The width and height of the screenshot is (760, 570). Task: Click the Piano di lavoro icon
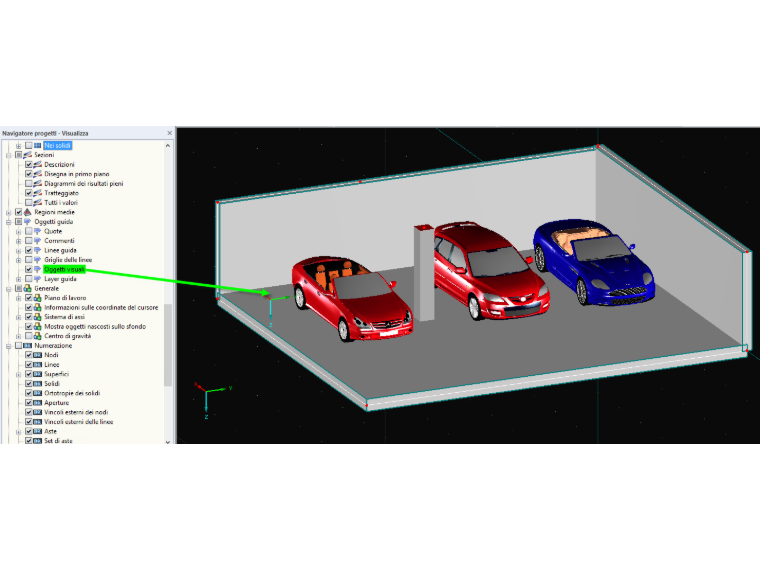(37, 298)
